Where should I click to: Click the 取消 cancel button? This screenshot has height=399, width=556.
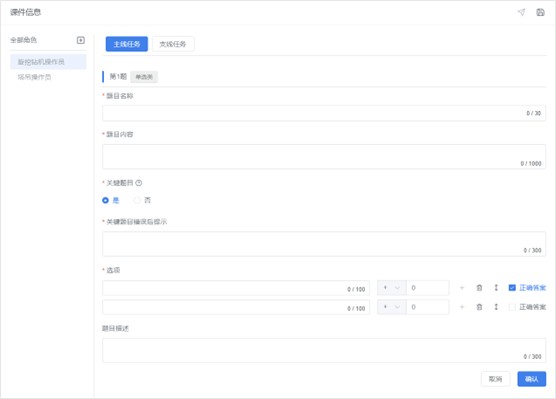[495, 379]
